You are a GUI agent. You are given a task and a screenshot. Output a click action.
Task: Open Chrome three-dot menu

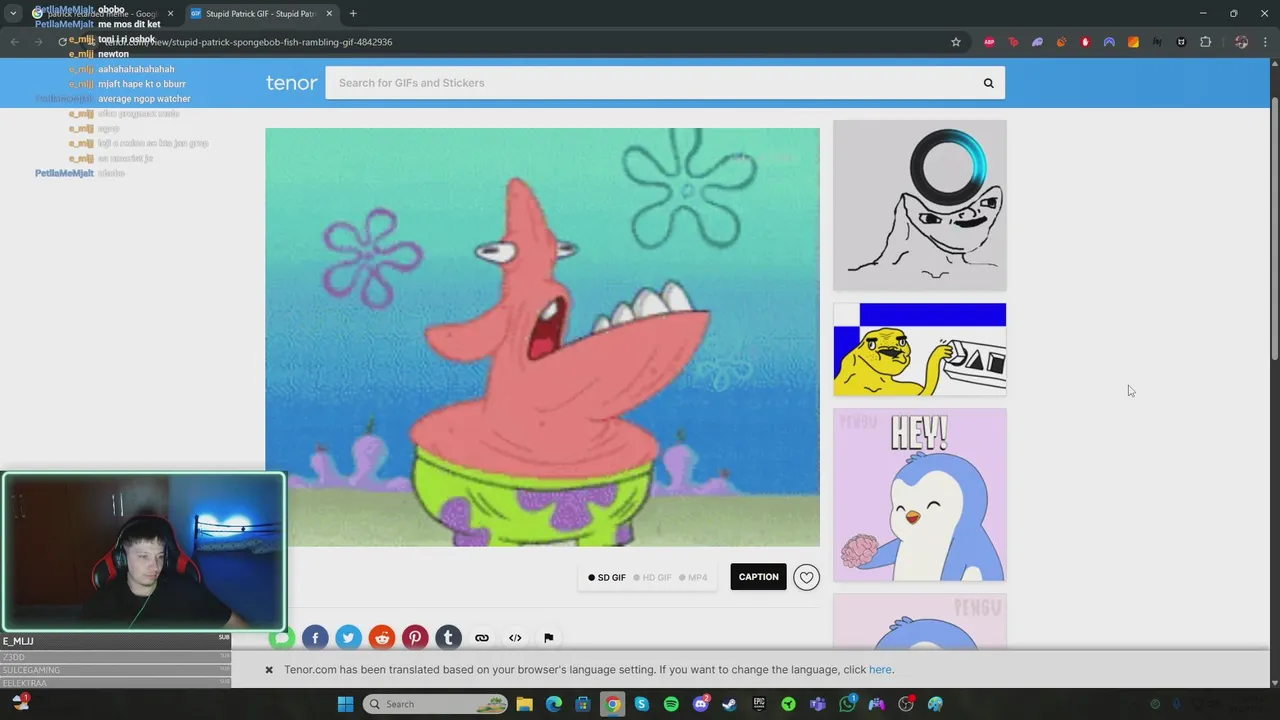[1266, 42]
